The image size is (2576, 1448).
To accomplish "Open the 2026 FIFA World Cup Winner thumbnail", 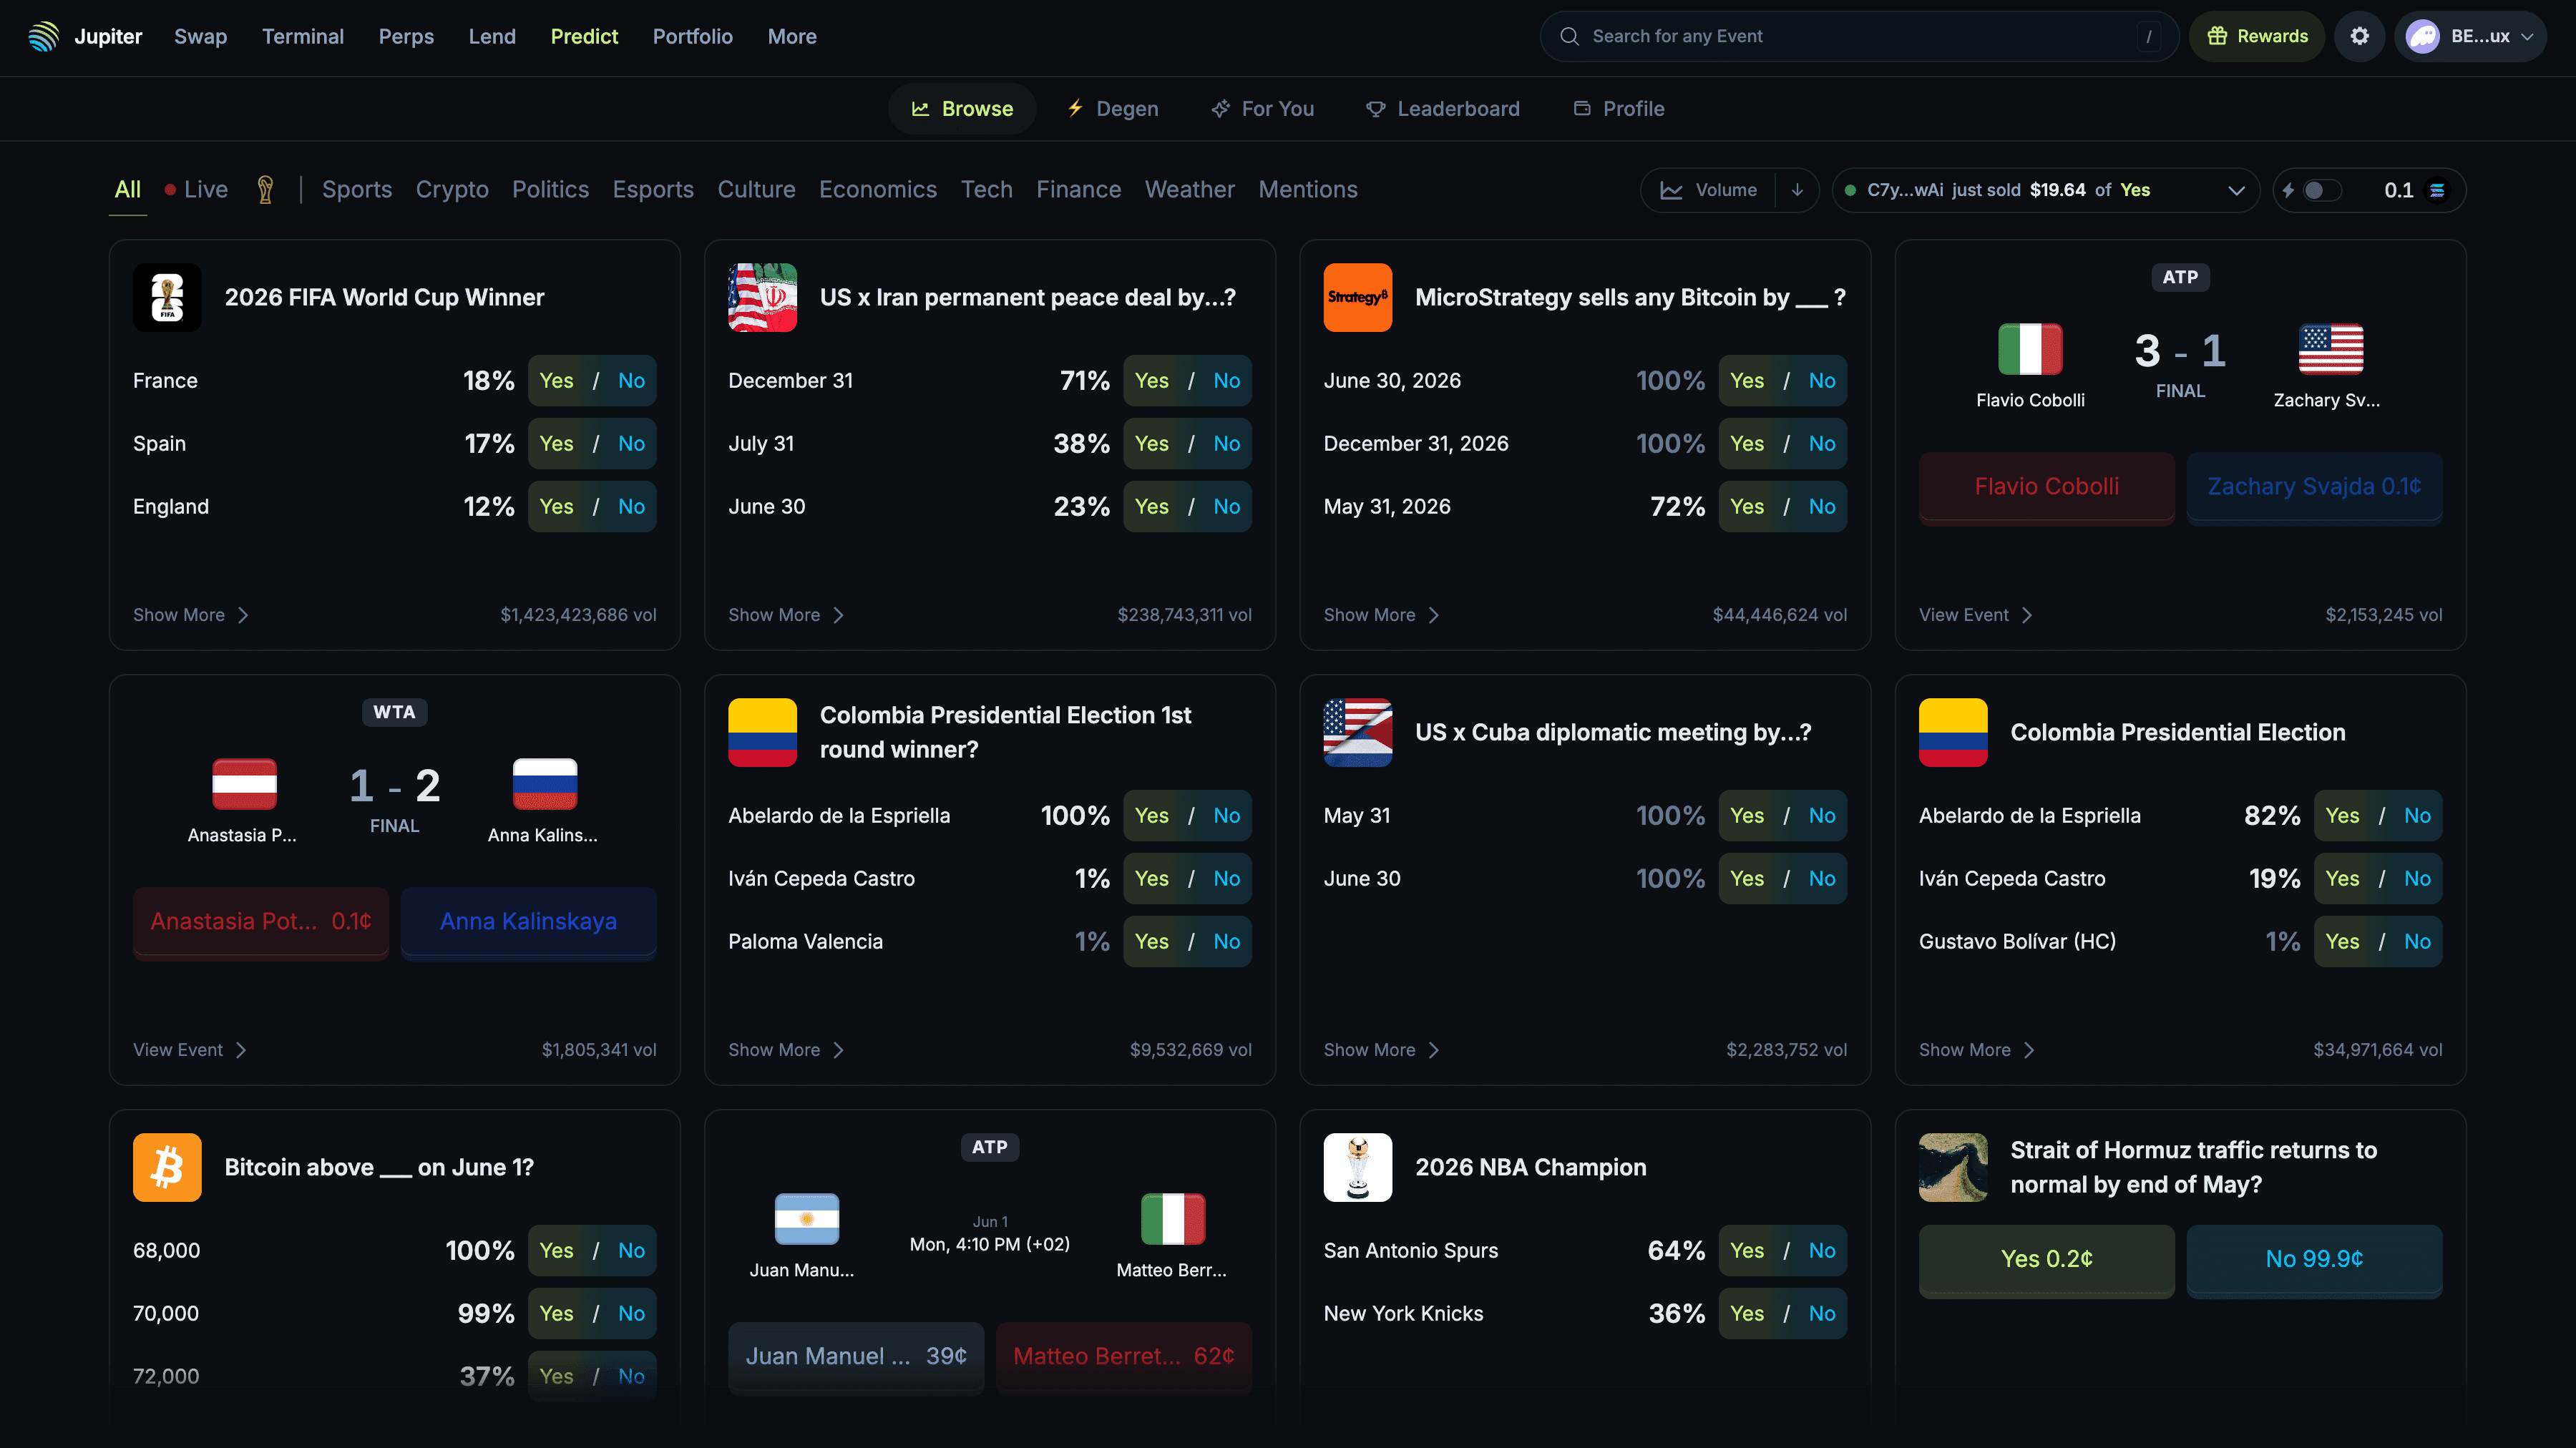I will point(167,297).
